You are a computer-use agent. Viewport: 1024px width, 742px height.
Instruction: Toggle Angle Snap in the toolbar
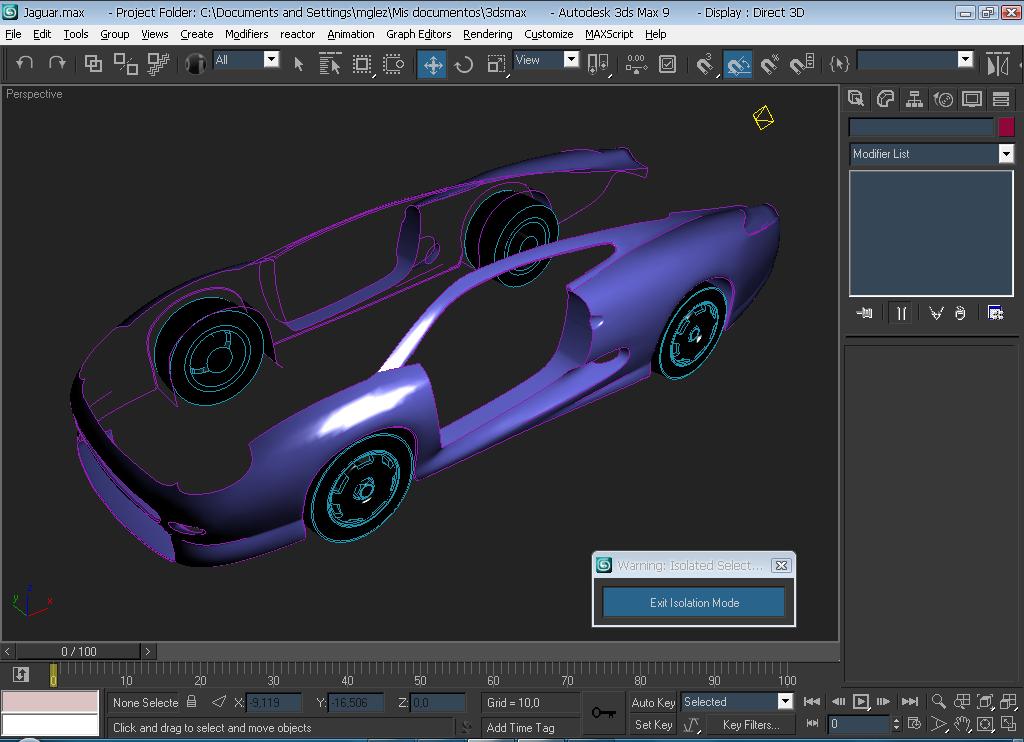(x=738, y=64)
